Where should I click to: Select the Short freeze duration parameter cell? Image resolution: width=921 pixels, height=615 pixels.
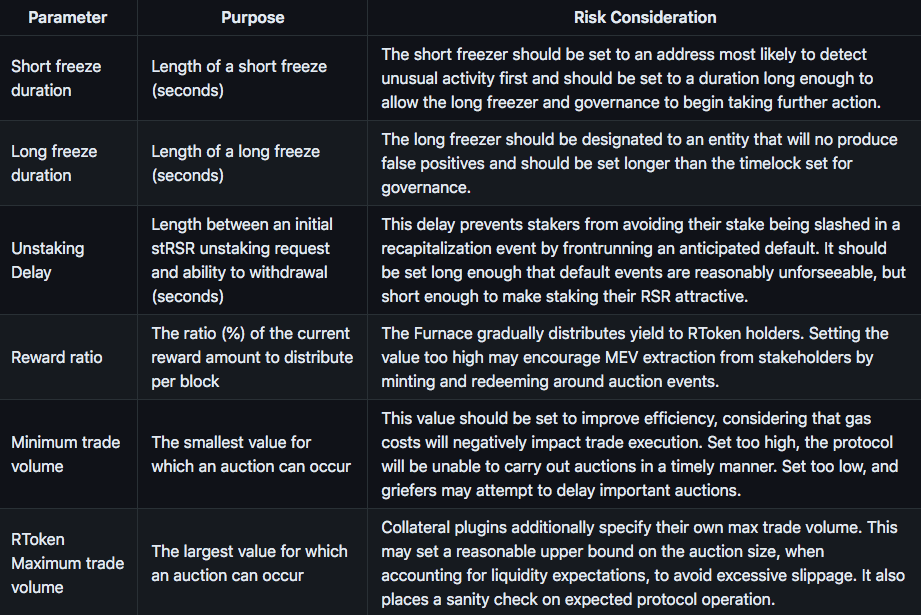(56, 78)
